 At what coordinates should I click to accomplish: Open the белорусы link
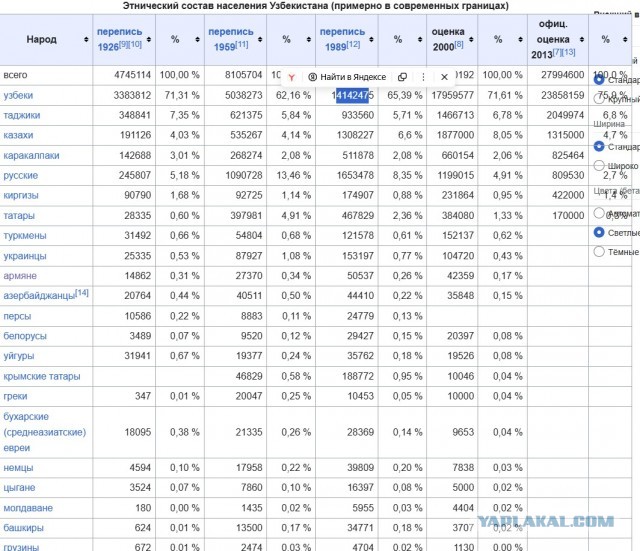(25, 336)
